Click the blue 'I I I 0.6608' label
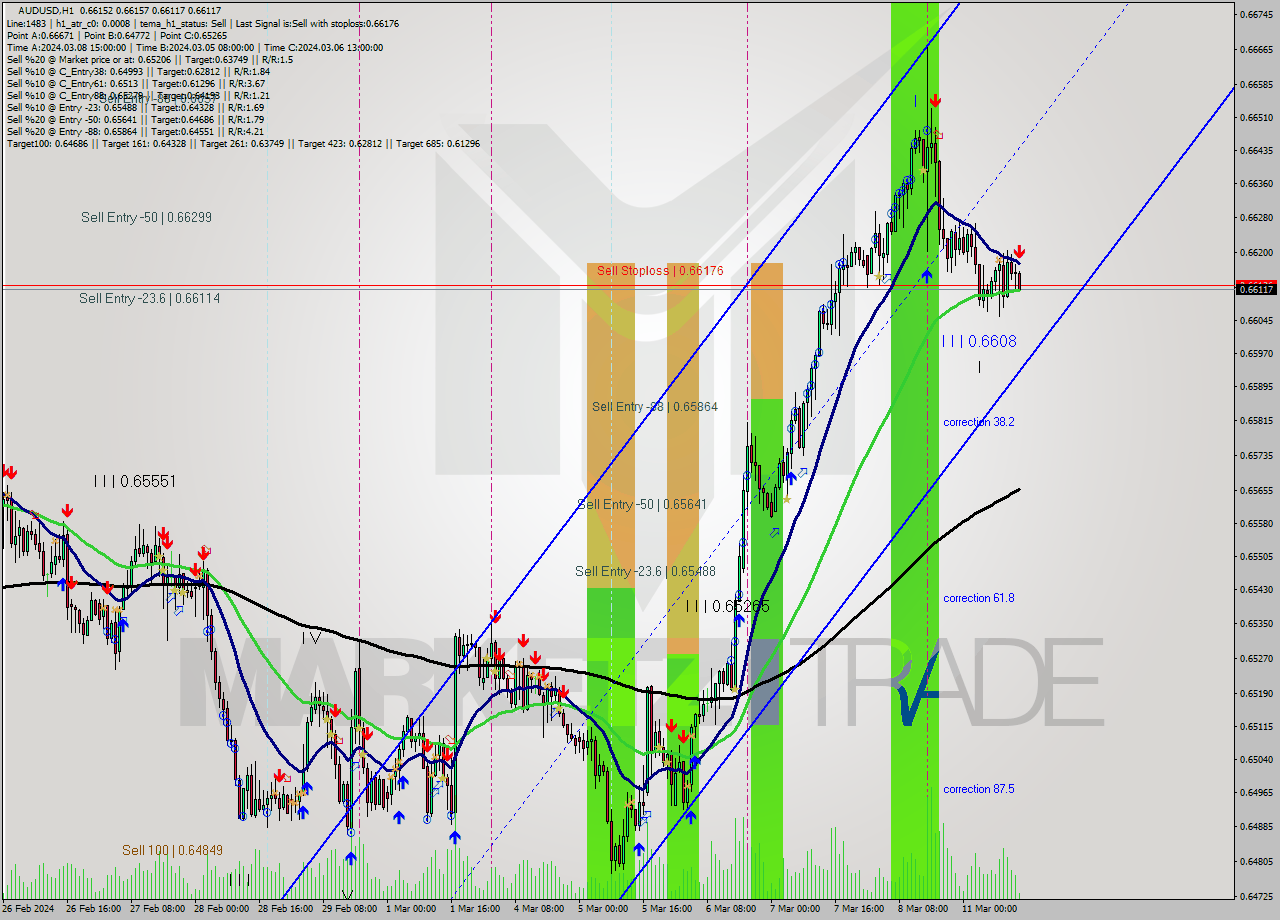This screenshot has height=920, width=1280. point(979,341)
